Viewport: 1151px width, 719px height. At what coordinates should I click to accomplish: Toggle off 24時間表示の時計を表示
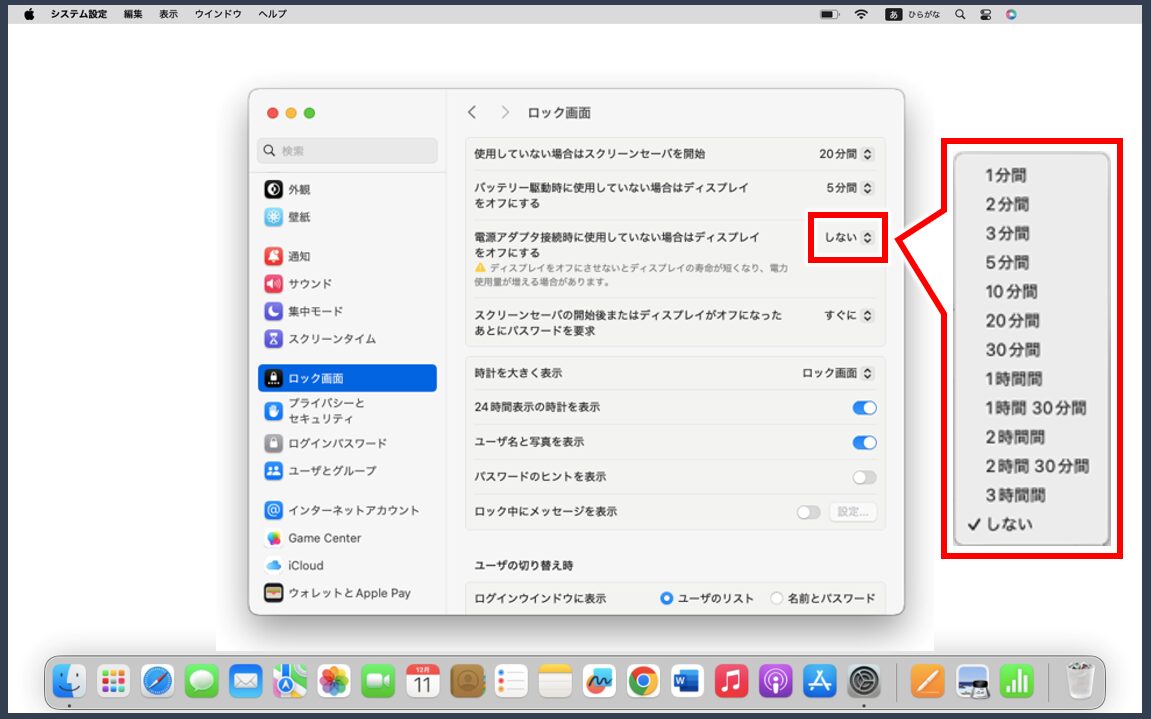coord(864,408)
